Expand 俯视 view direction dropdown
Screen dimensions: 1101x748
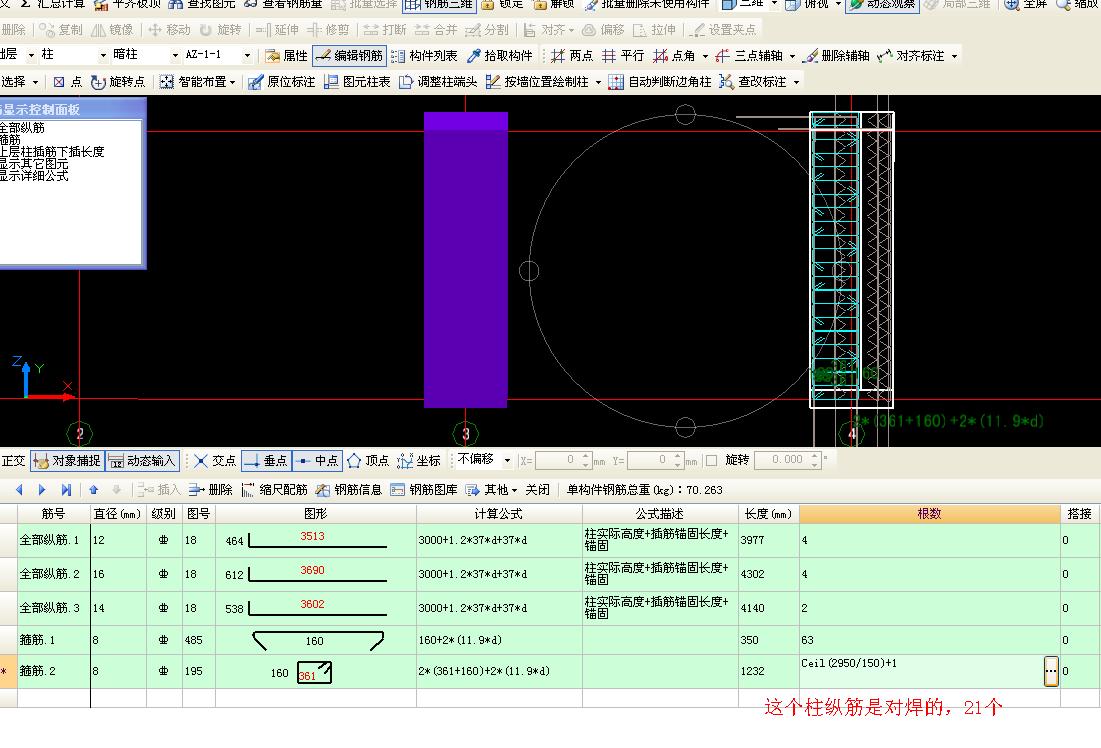[x=838, y=4]
